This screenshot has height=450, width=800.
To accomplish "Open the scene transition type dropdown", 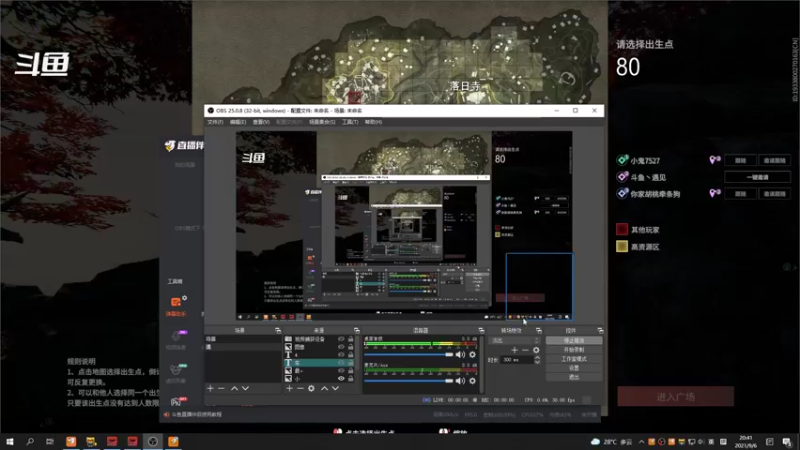I will tap(514, 340).
